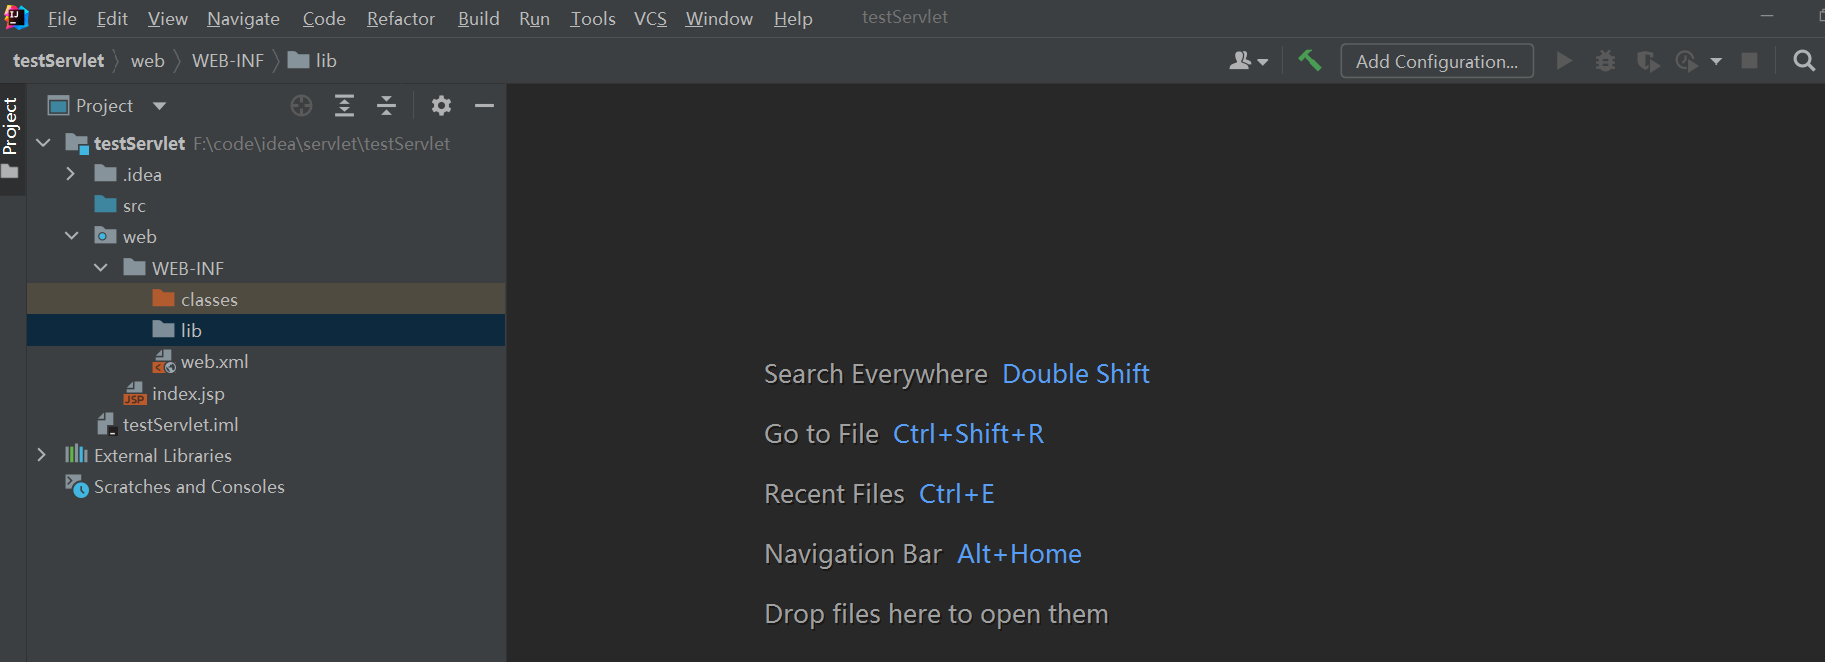Click the Profiler run icon

point(1687,61)
